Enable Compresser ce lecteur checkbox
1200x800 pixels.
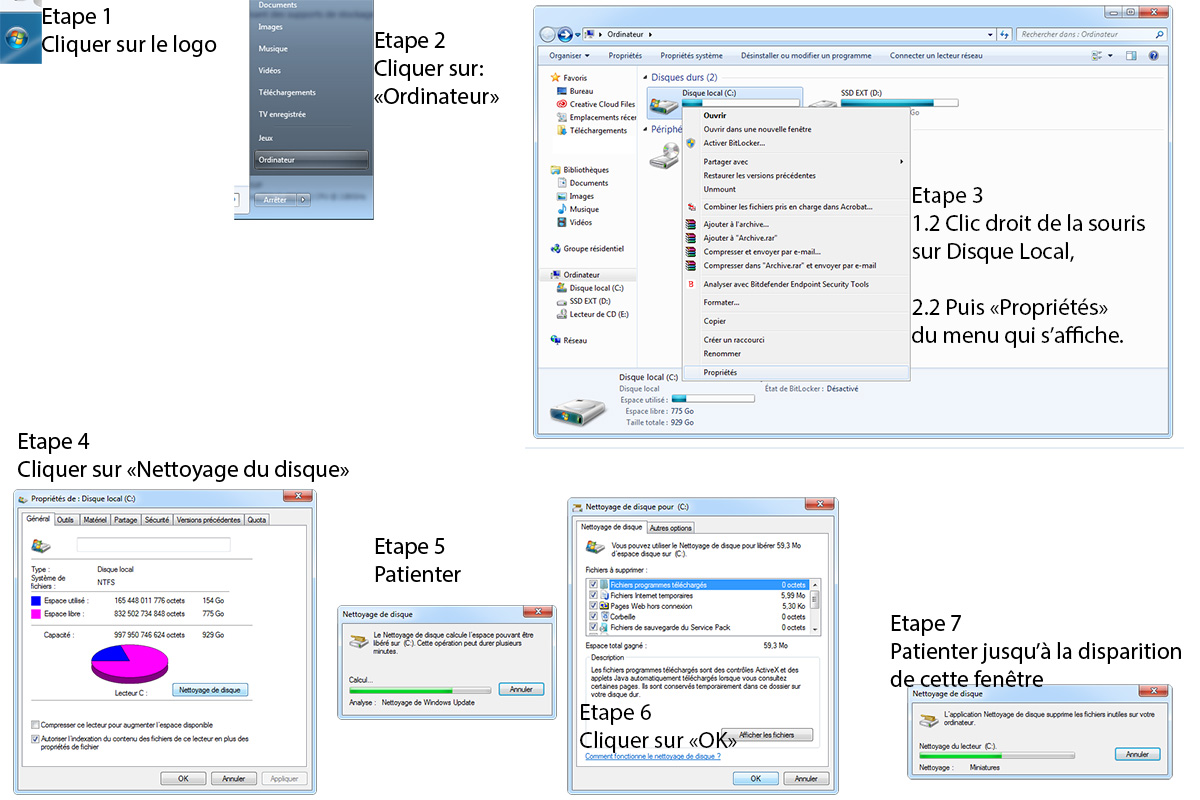(35, 725)
